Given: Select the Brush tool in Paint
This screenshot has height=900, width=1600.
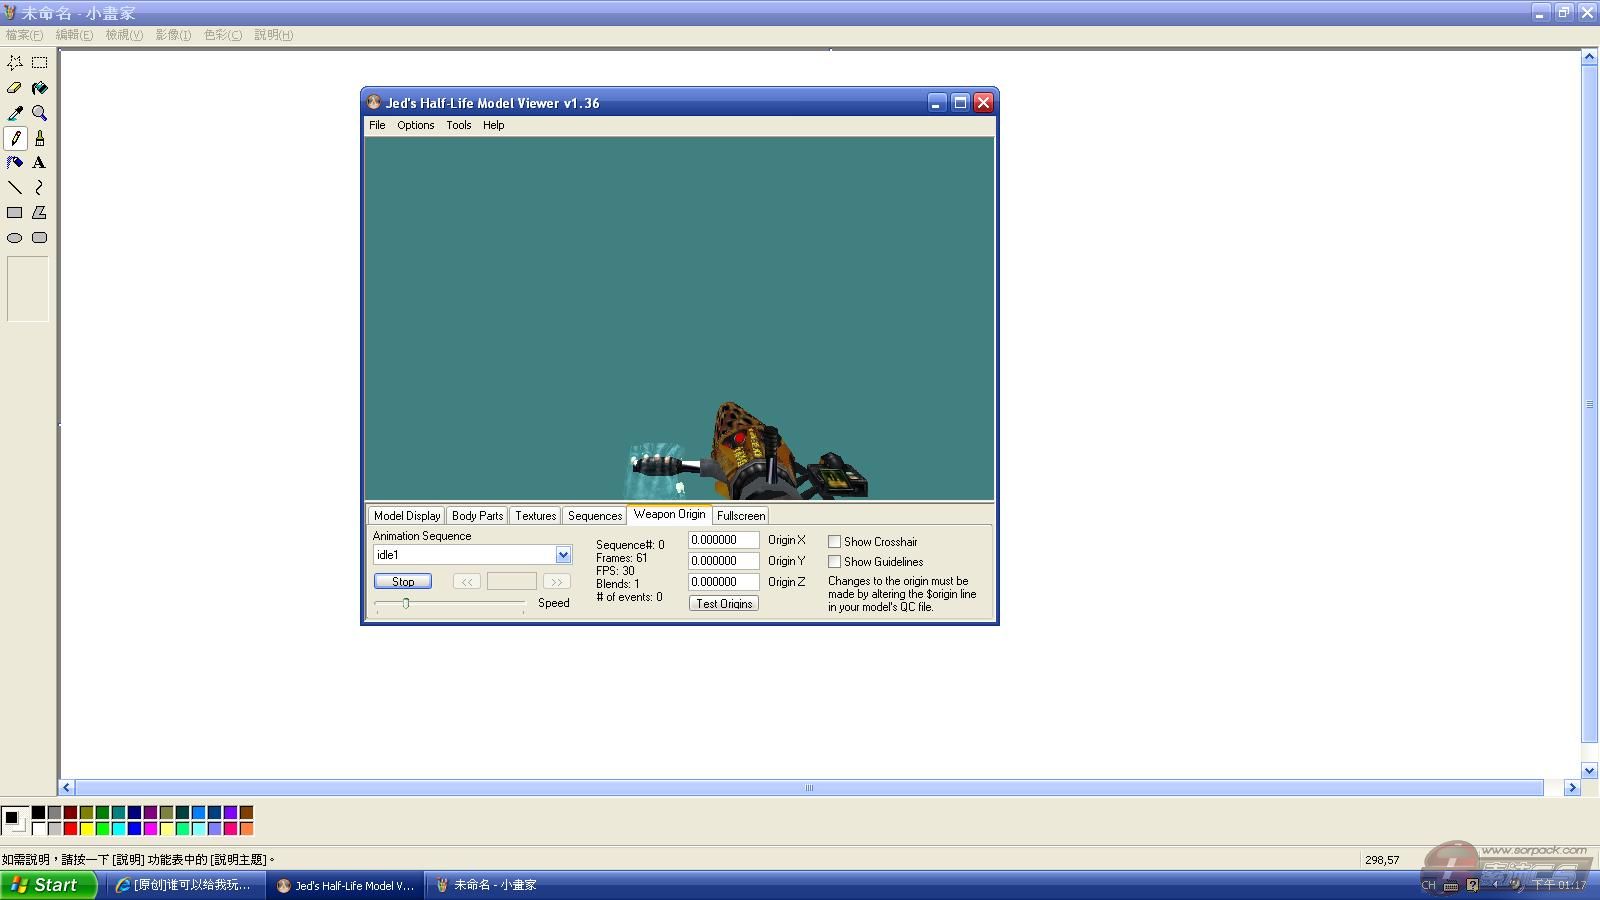Looking at the screenshot, I should click(x=40, y=138).
